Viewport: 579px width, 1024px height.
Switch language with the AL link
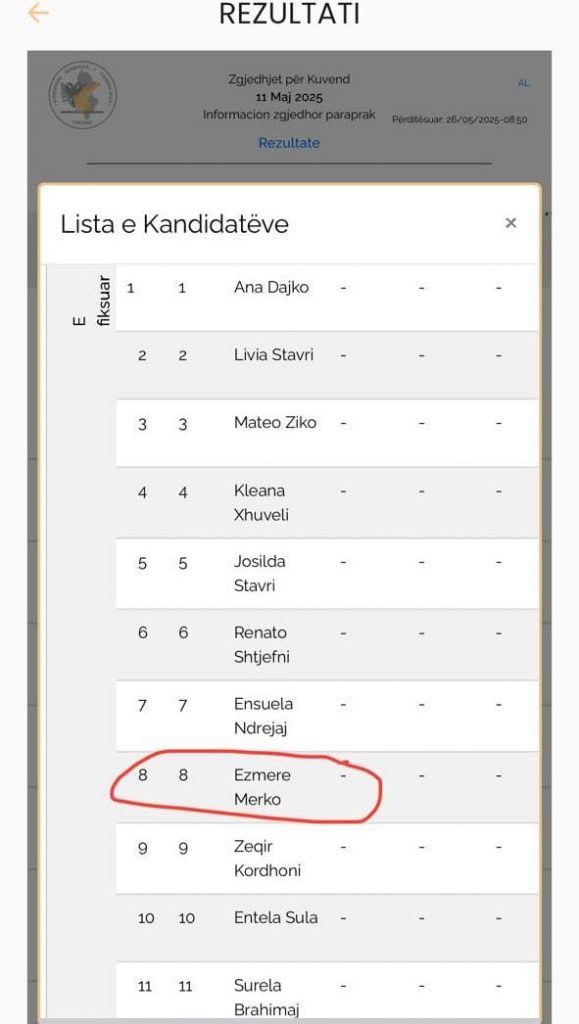[x=523, y=83]
